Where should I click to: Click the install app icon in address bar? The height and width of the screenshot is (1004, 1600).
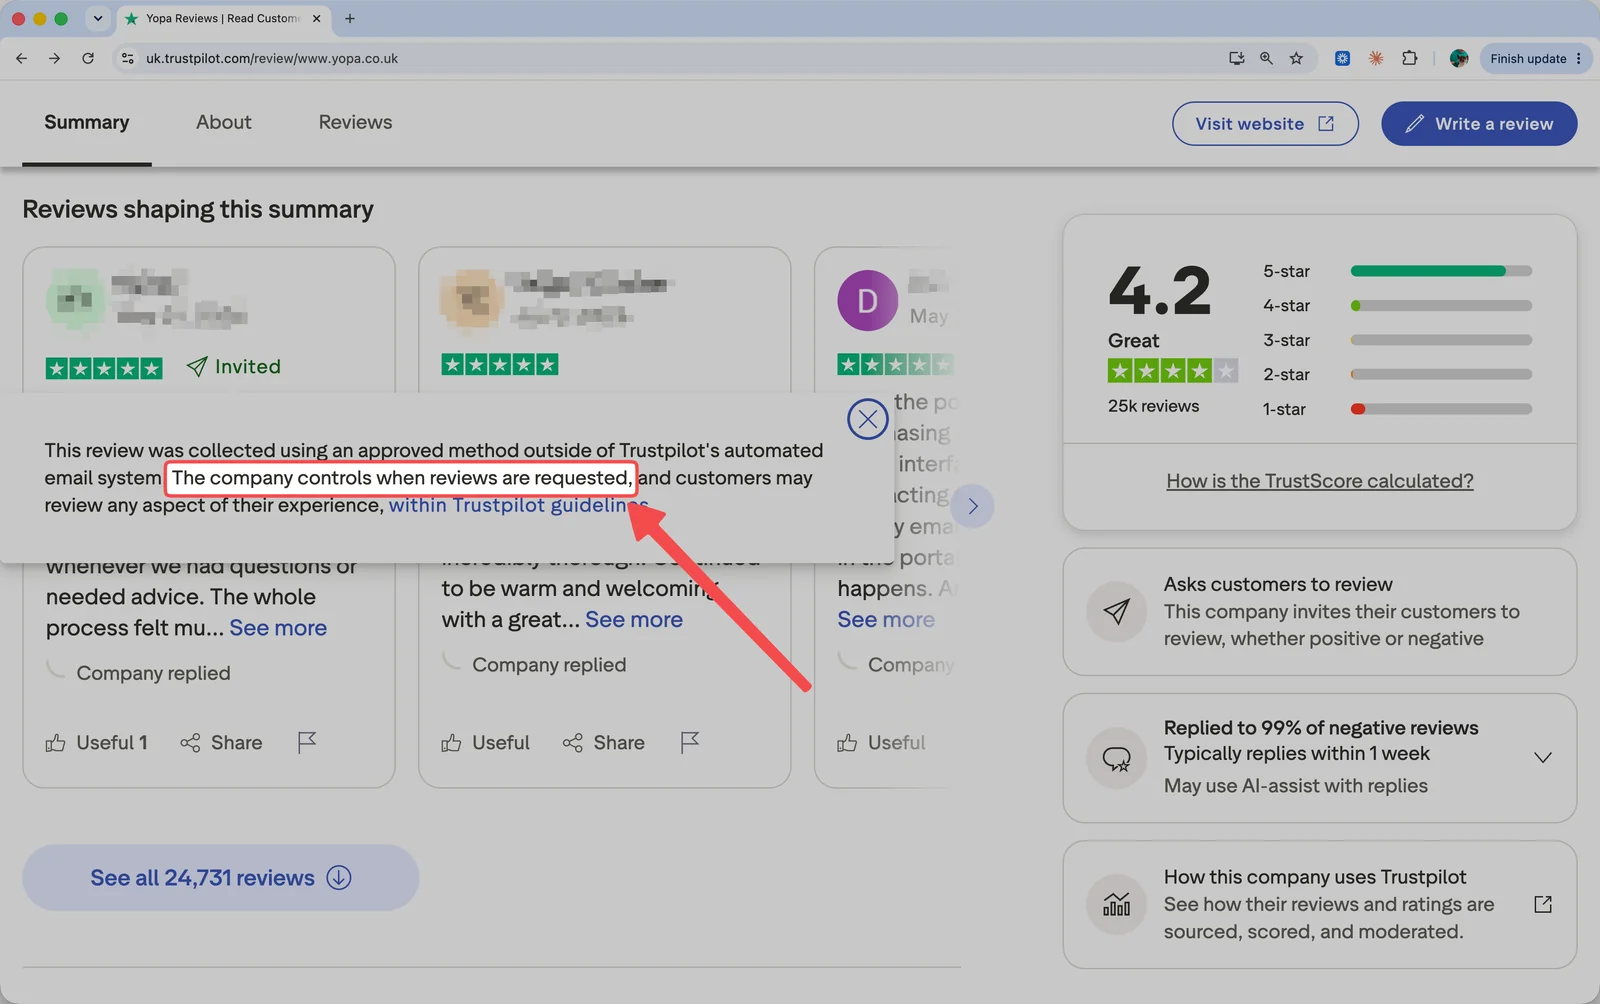1237,58
